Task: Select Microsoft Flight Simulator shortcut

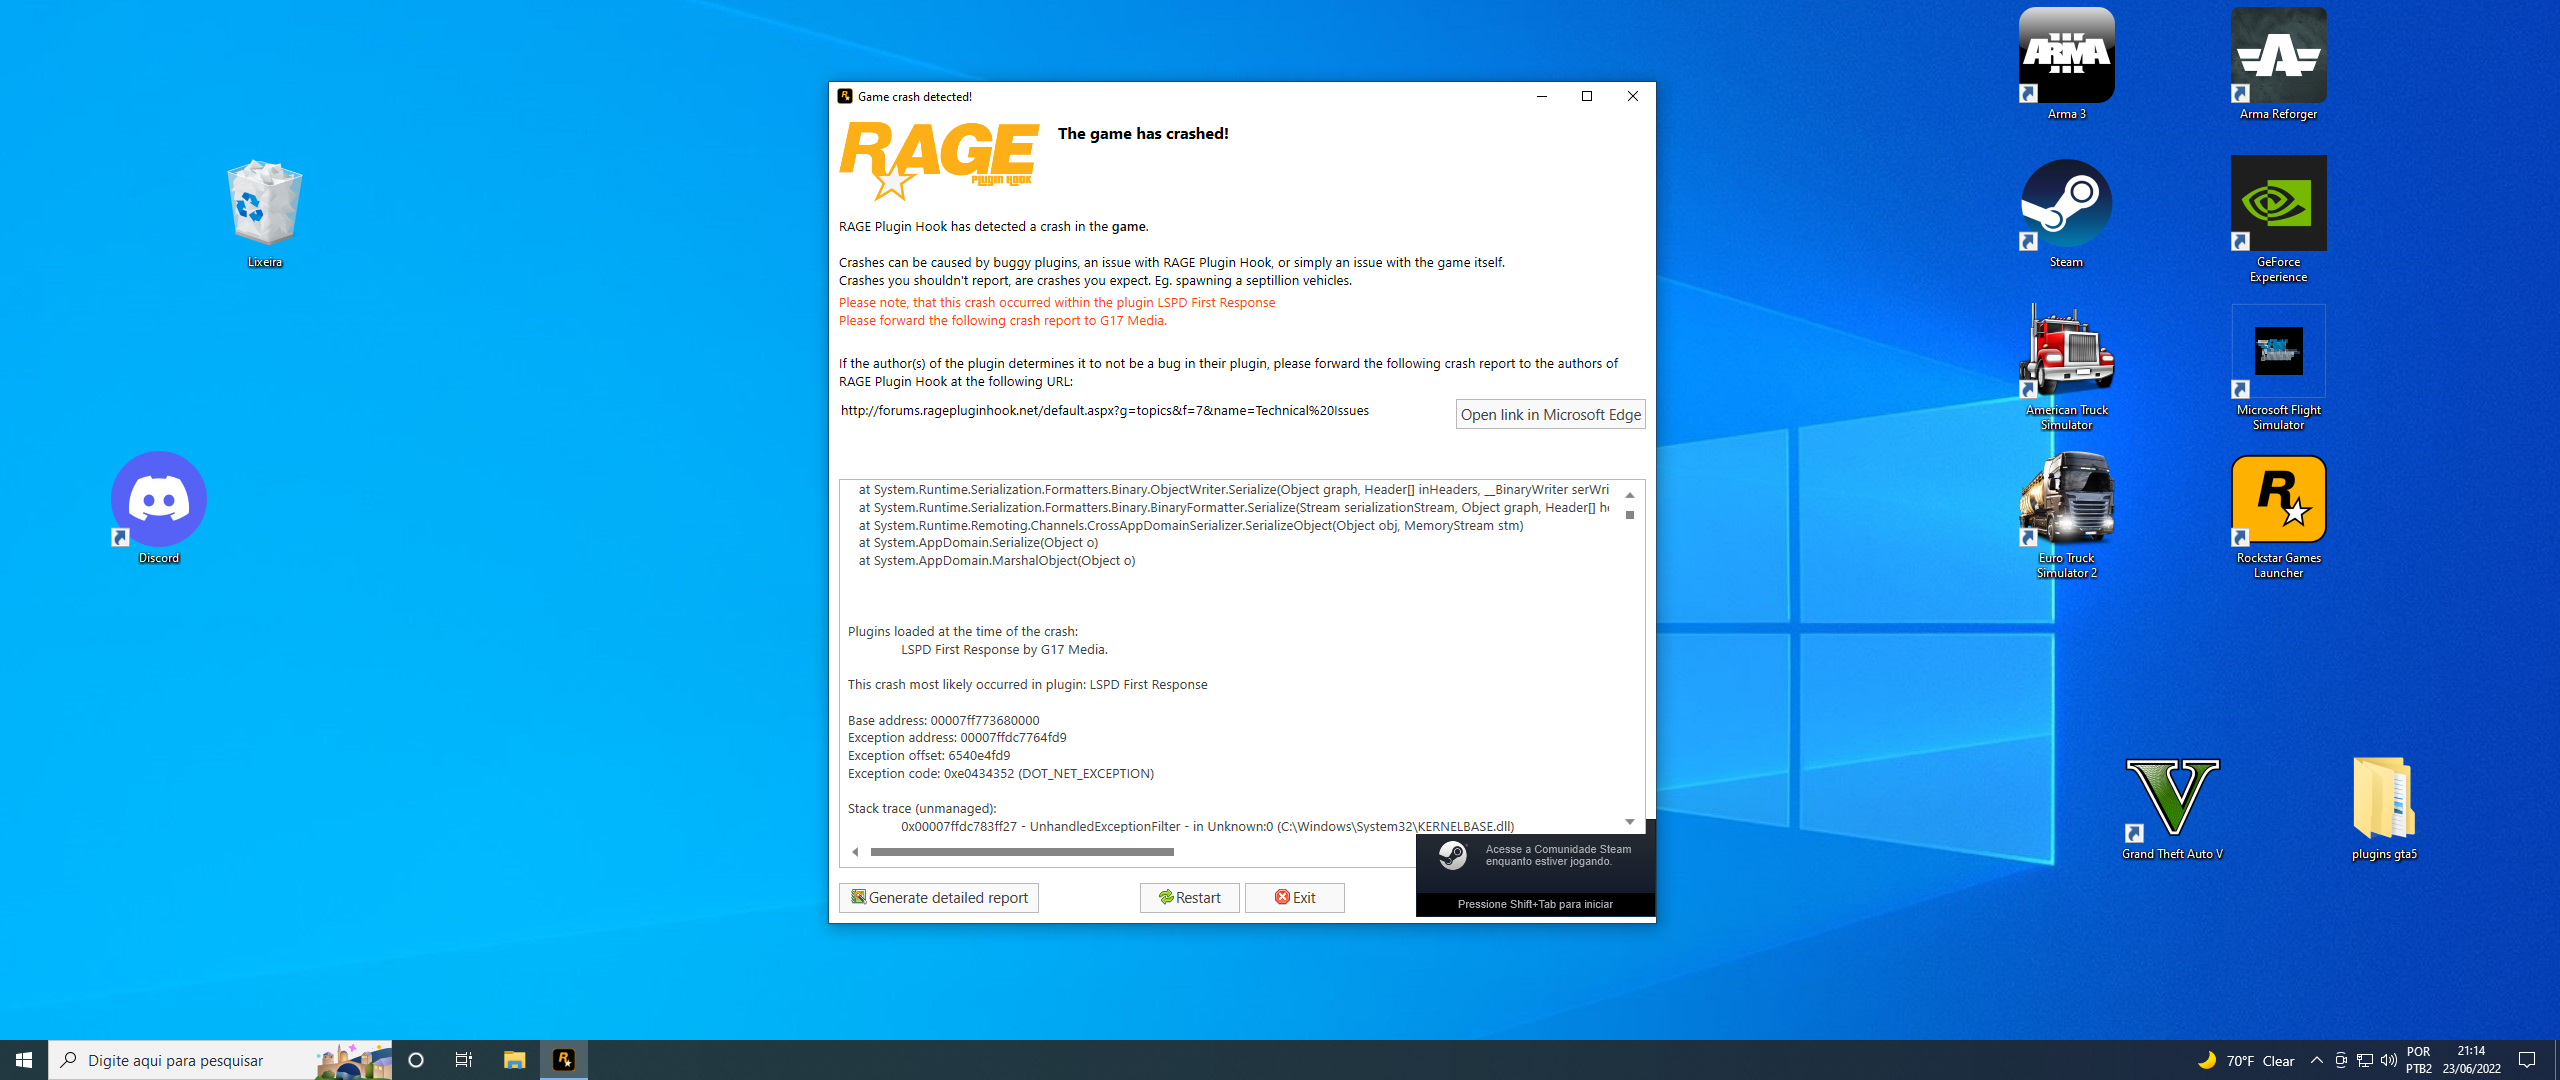Action: click(x=2278, y=352)
